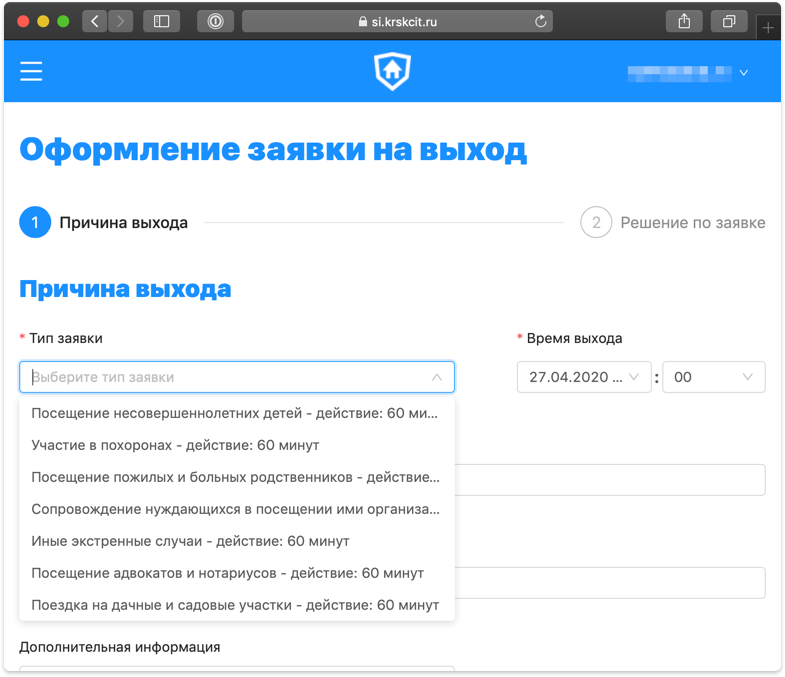This screenshot has height=677, width=785.
Task: Open the hamburger navigation menu
Action: [31, 71]
